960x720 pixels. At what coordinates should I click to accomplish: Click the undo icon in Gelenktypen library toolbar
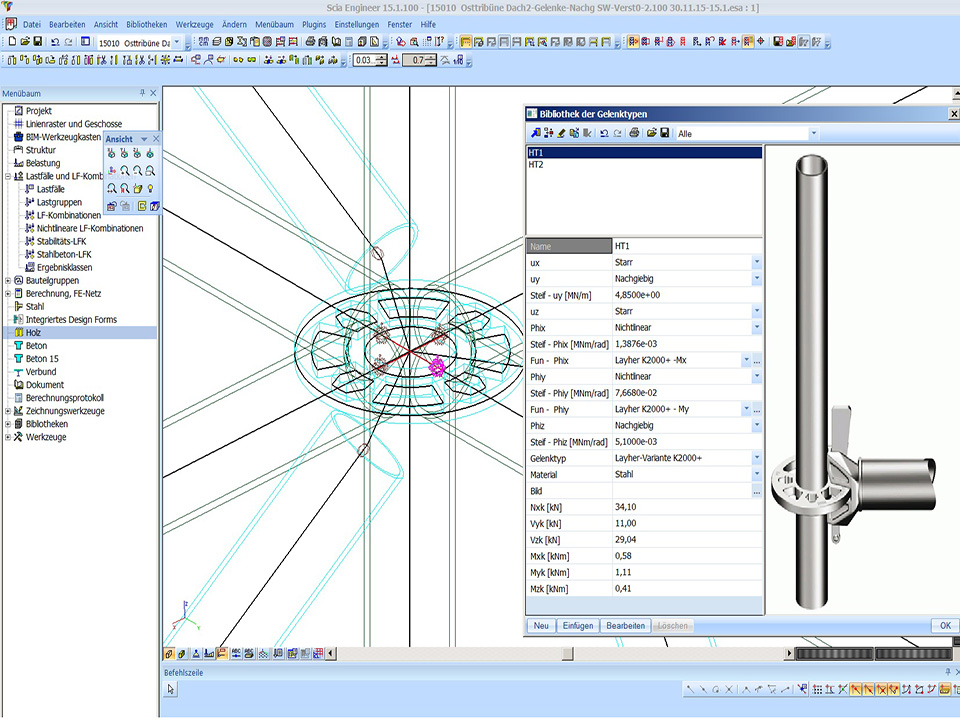pos(604,133)
